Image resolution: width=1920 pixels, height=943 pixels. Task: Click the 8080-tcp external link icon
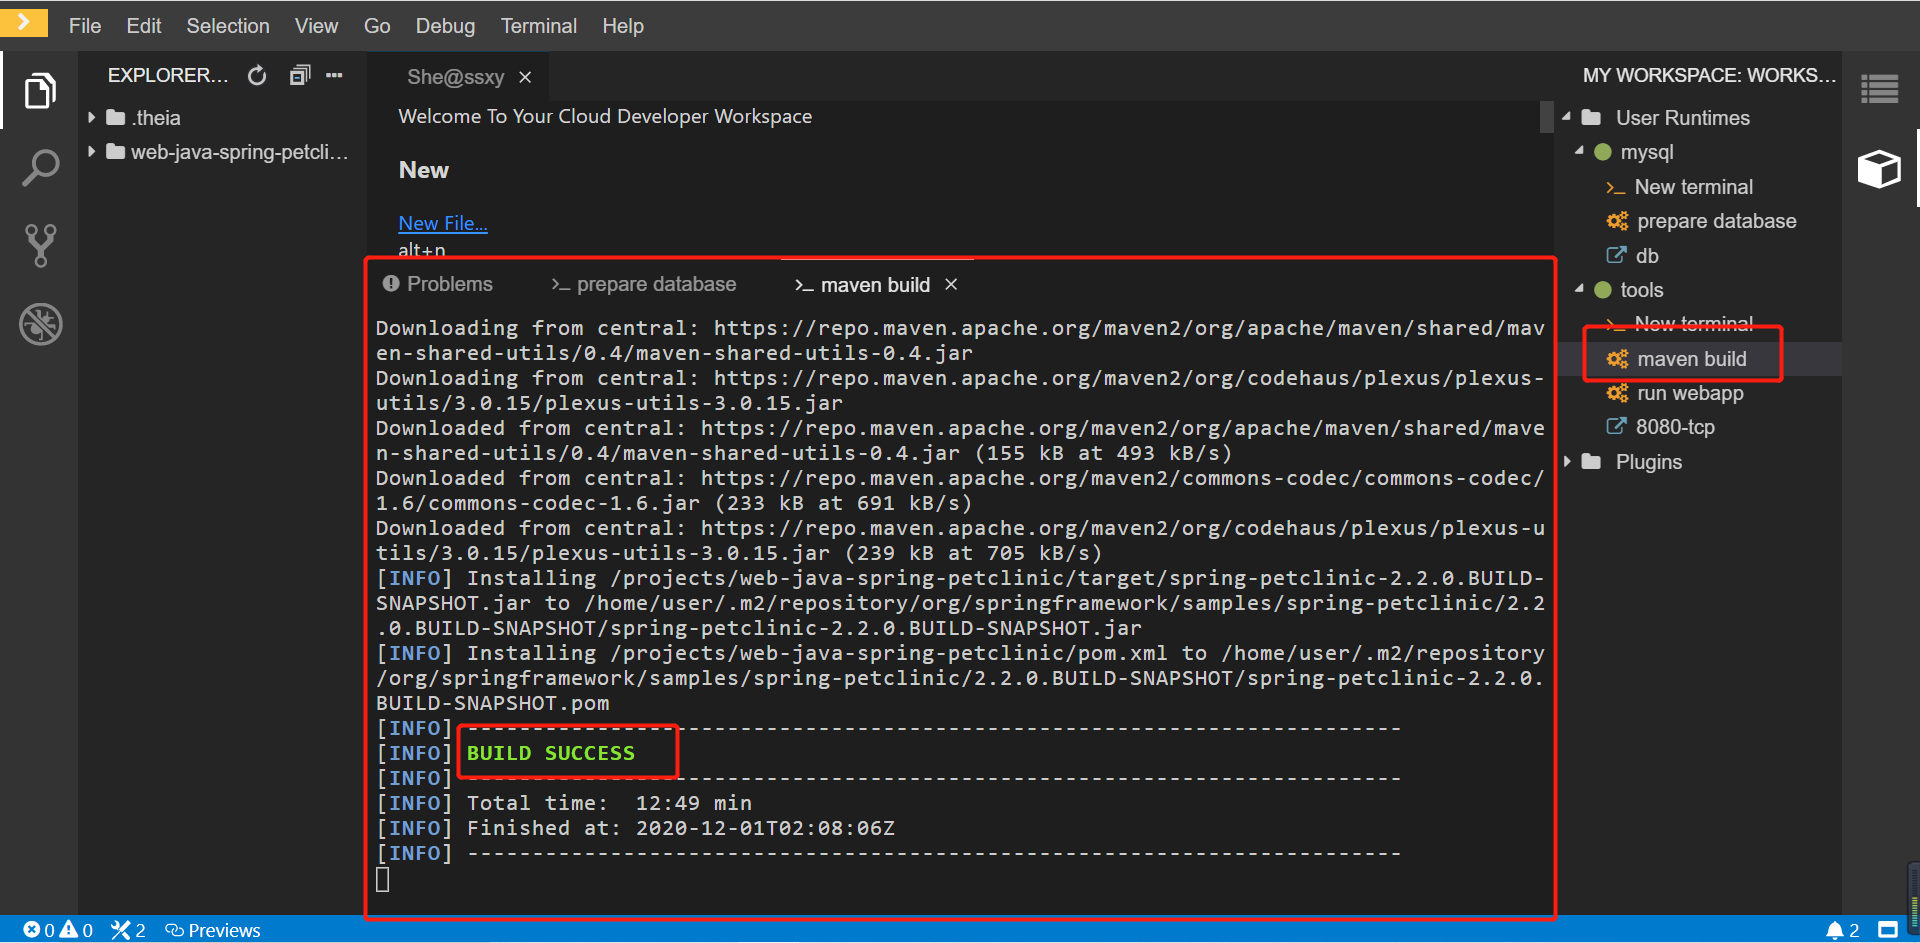tap(1616, 426)
